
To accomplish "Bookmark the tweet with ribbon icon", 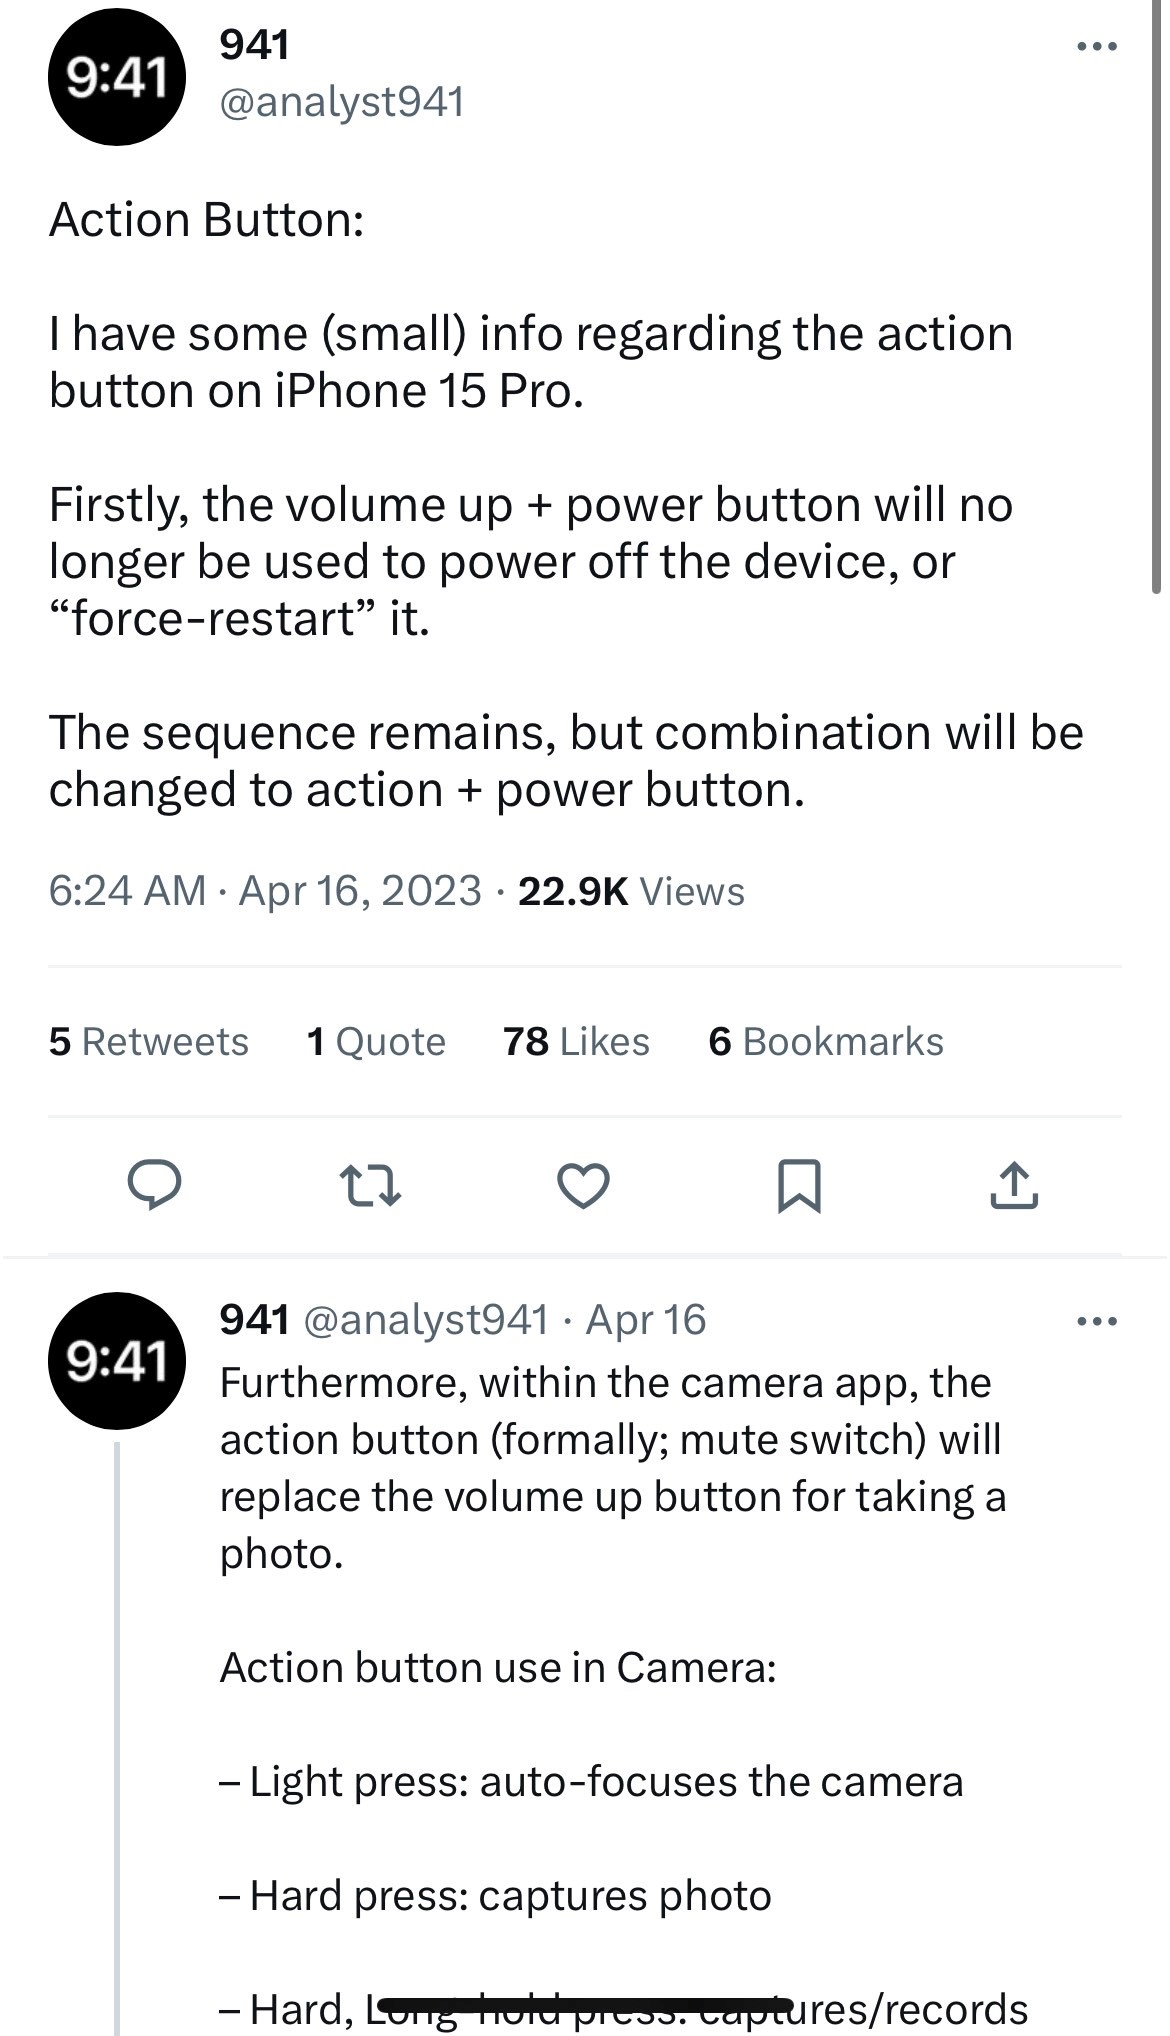I will [799, 1186].
